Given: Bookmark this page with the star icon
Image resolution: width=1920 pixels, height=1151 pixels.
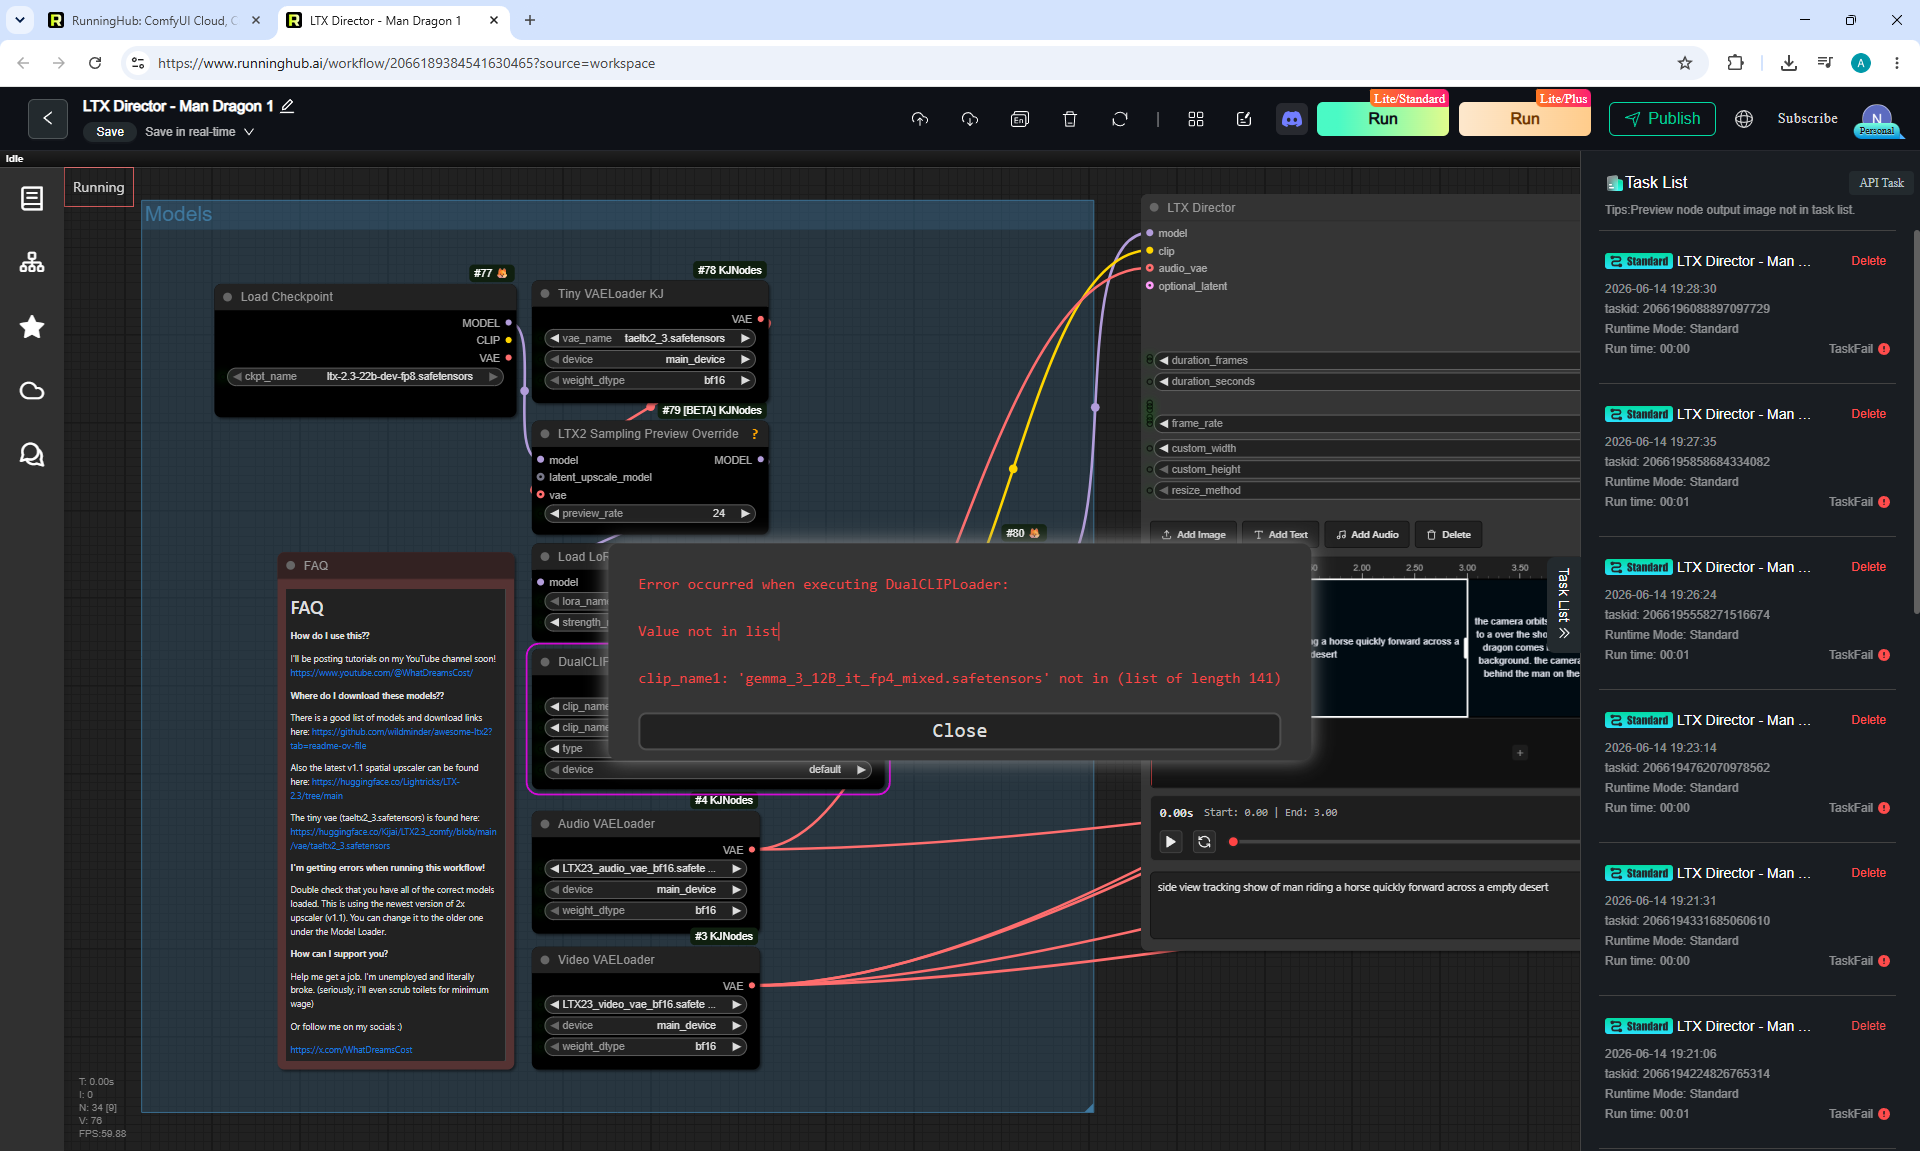Looking at the screenshot, I should (1685, 63).
